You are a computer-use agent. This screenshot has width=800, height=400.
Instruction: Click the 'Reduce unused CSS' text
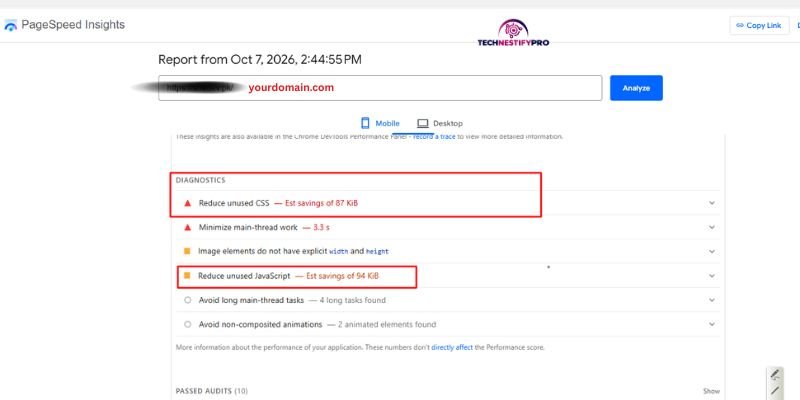coord(234,203)
